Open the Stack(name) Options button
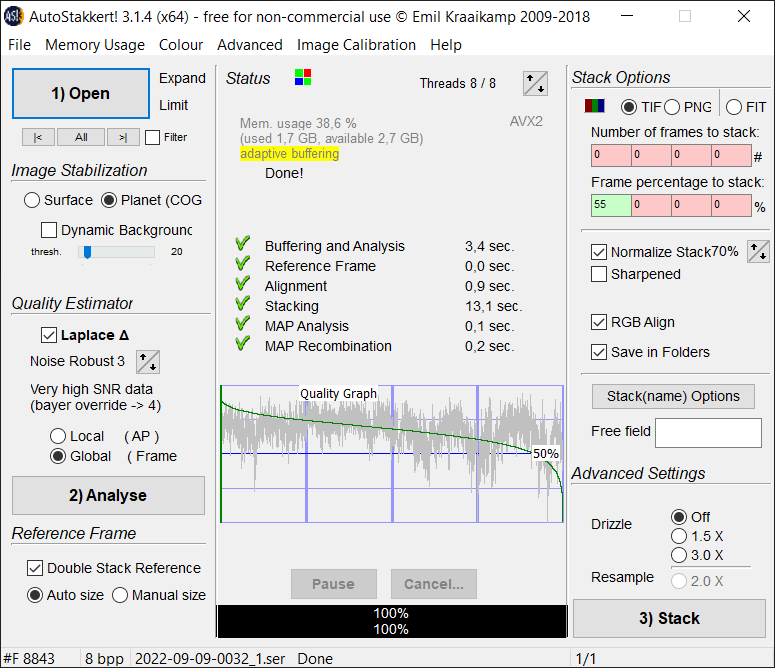 [x=673, y=396]
